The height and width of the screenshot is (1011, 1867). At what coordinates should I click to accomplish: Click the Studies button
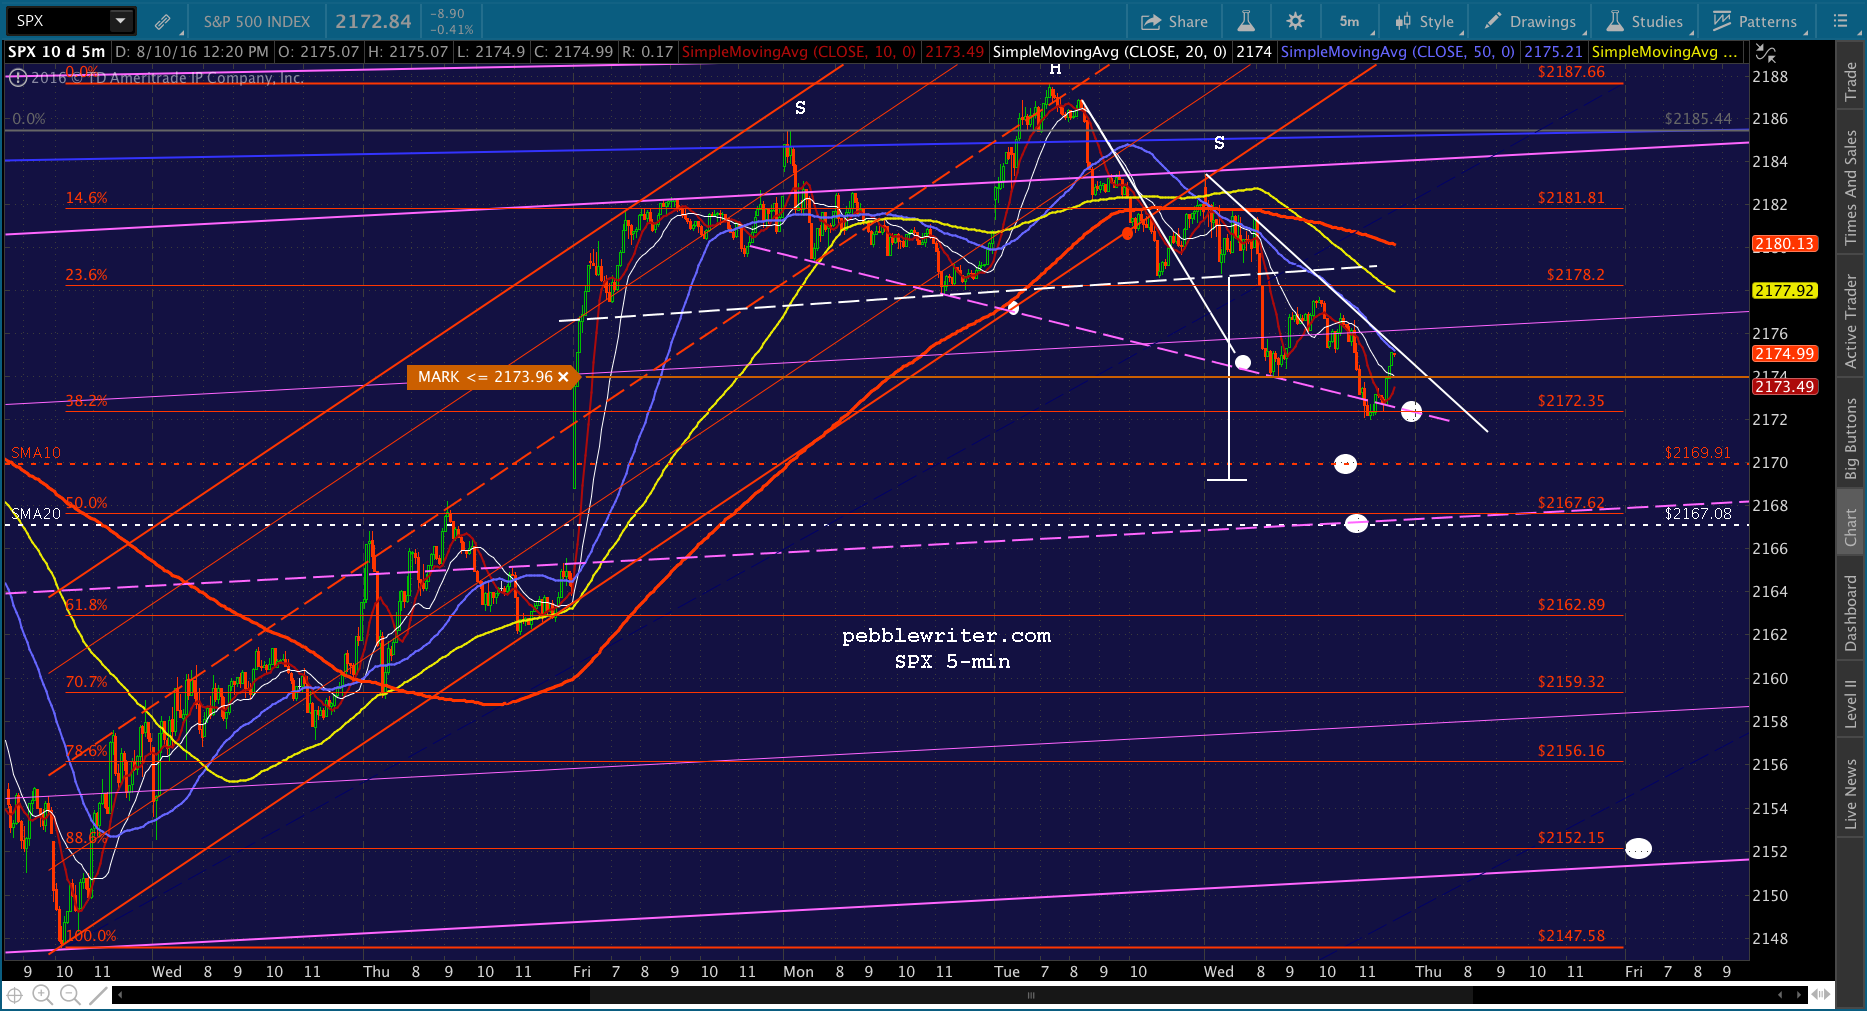pyautogui.click(x=1645, y=21)
